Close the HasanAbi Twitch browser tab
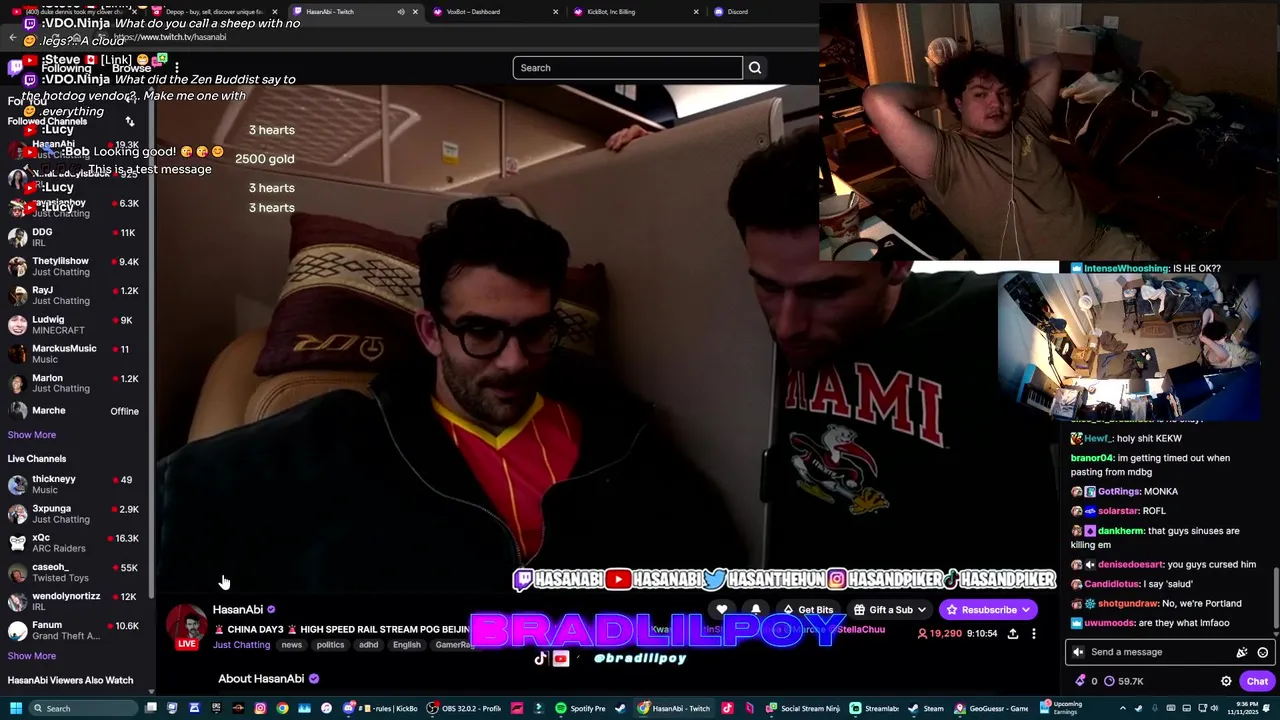This screenshot has height=720, width=1280. click(415, 12)
